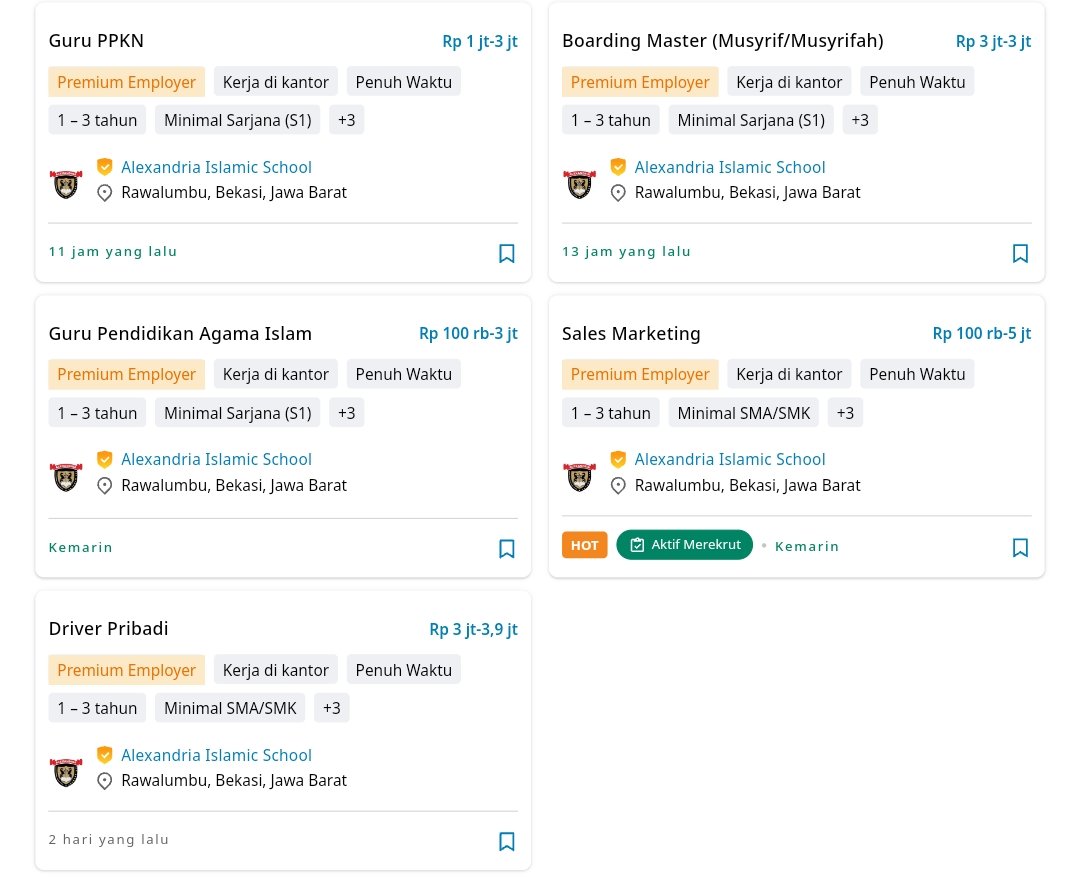Expand +3 tags on Driver Pribadi card

click(x=332, y=708)
